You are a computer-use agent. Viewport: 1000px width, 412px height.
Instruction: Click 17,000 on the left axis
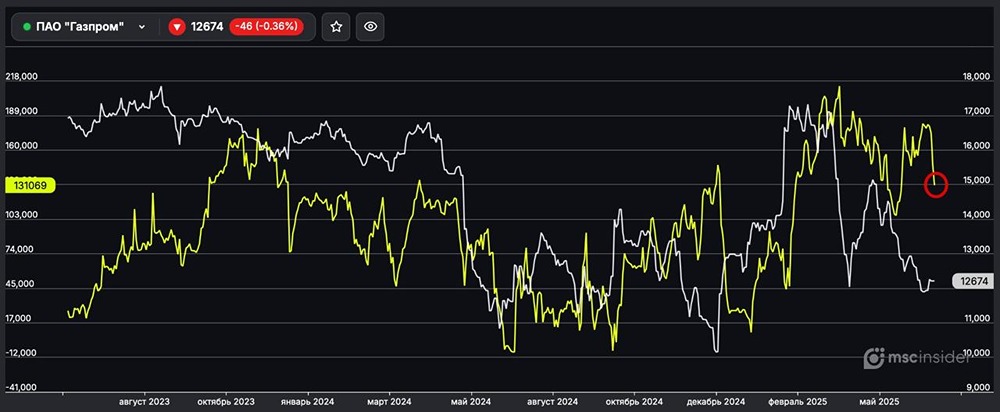[x=19, y=319]
